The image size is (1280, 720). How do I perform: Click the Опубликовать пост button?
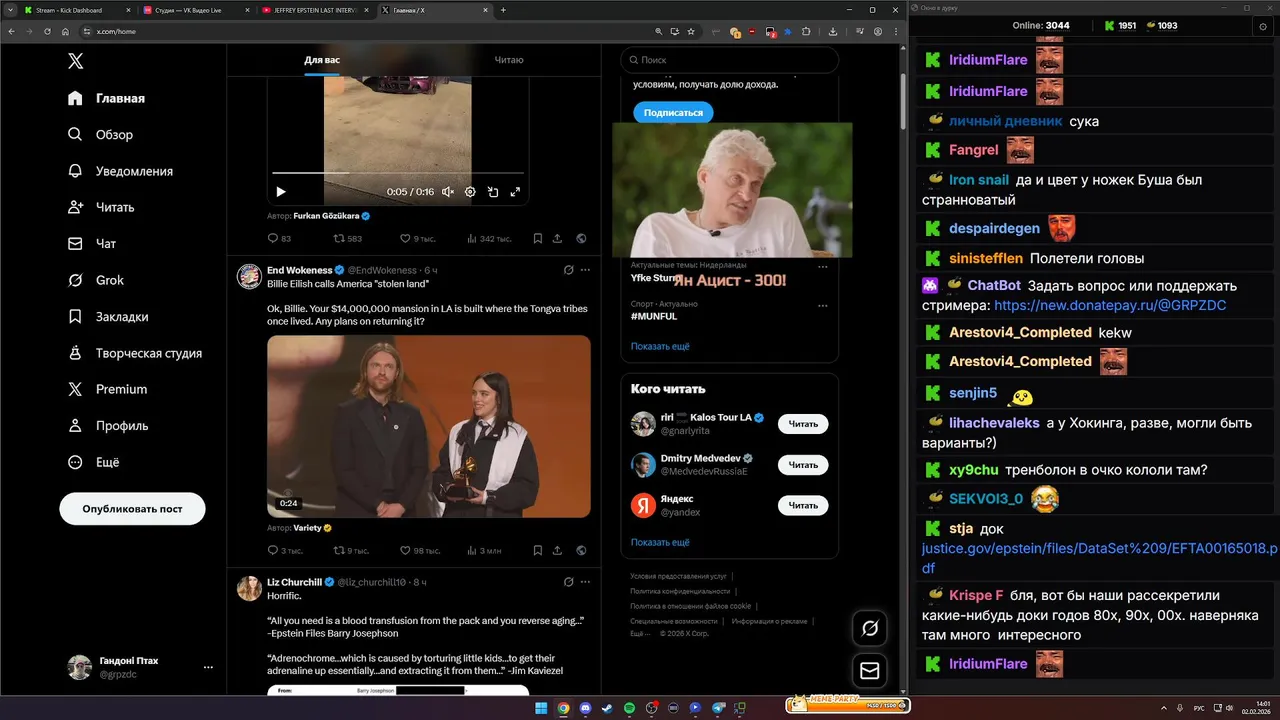pyautogui.click(x=132, y=509)
